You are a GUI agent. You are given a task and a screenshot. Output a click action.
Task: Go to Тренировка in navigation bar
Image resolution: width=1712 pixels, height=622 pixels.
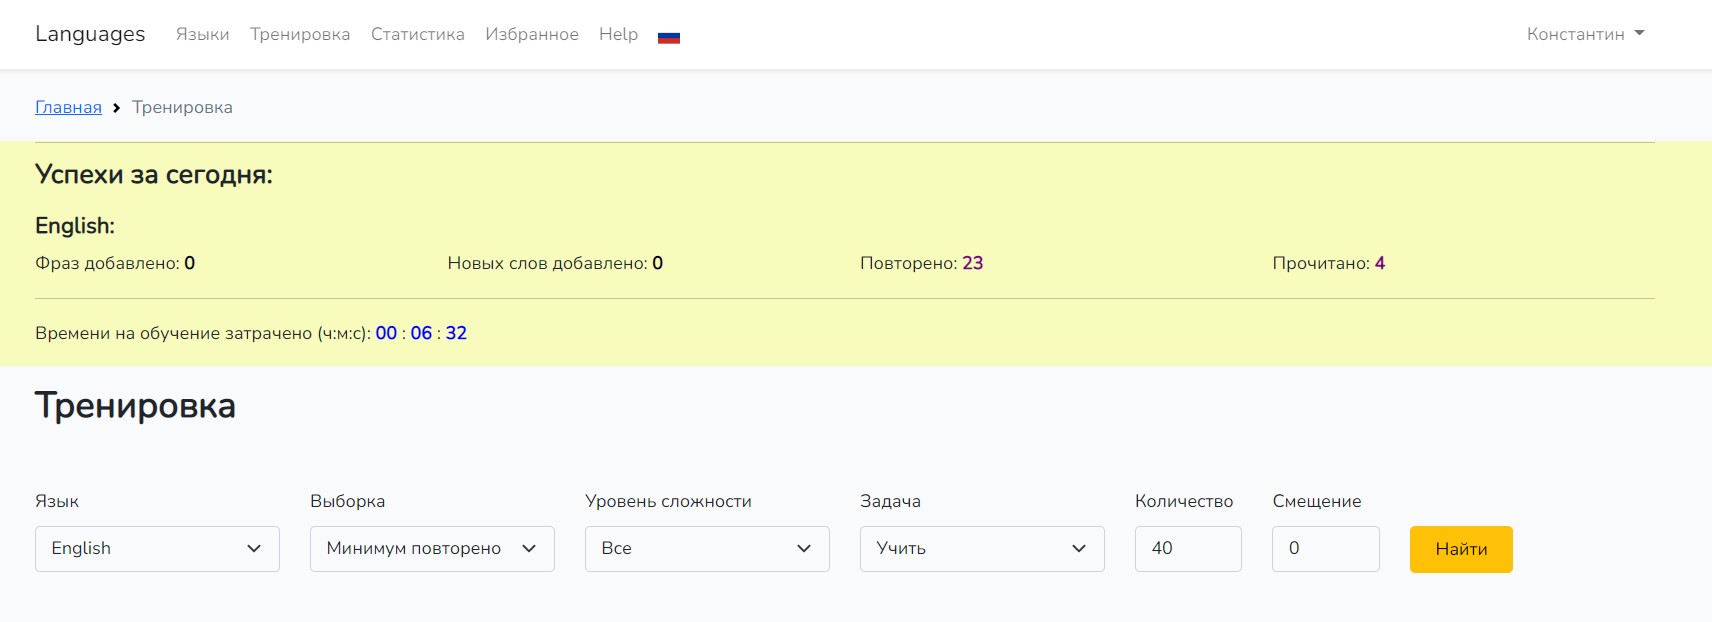coord(300,34)
